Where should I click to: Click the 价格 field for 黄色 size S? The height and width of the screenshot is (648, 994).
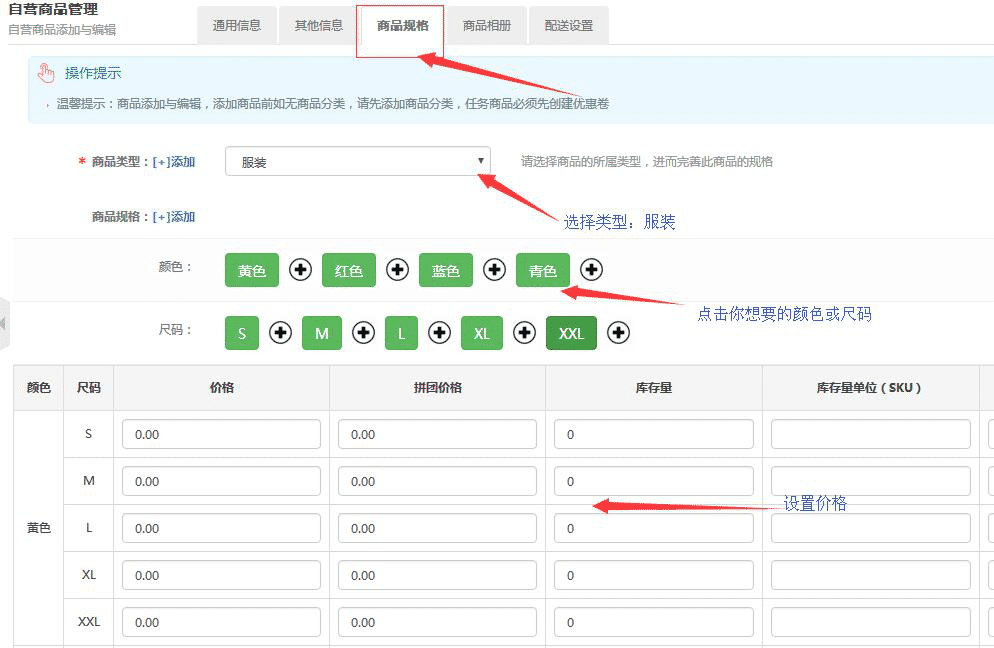click(x=221, y=434)
